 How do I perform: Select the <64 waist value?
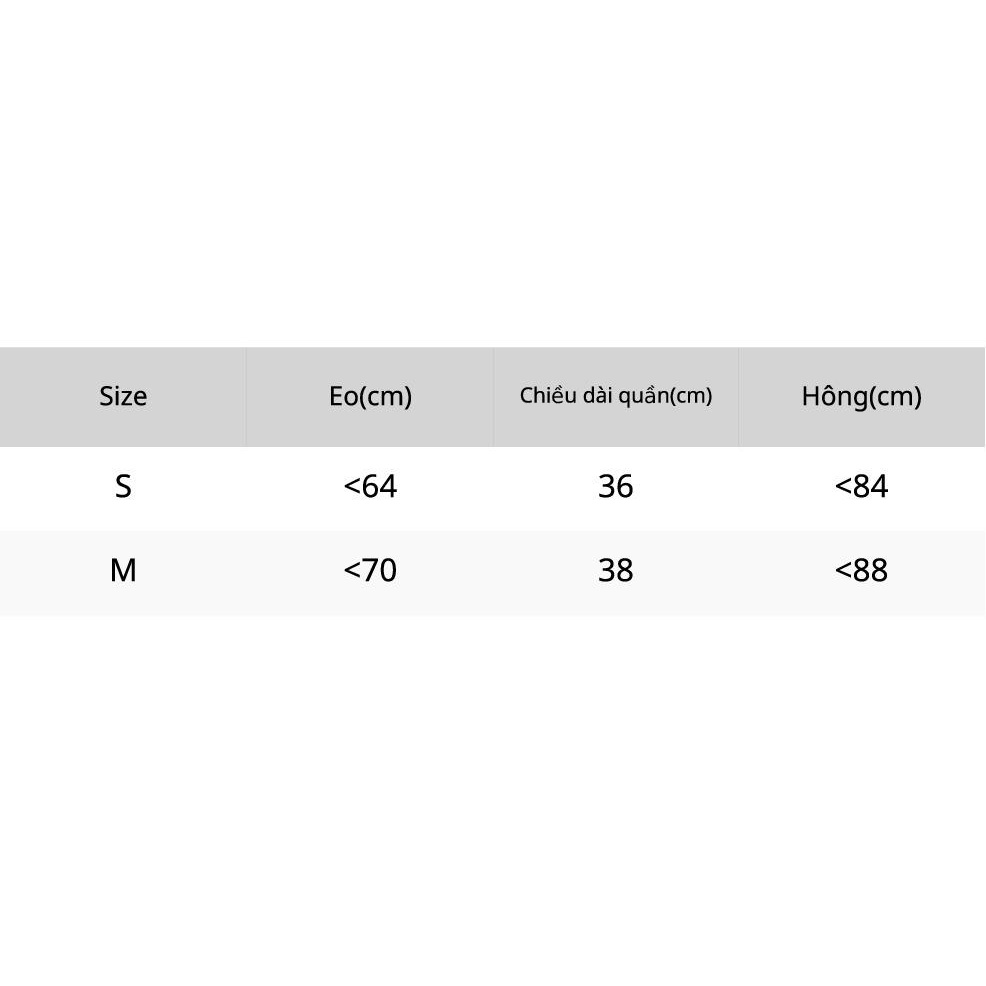click(370, 487)
